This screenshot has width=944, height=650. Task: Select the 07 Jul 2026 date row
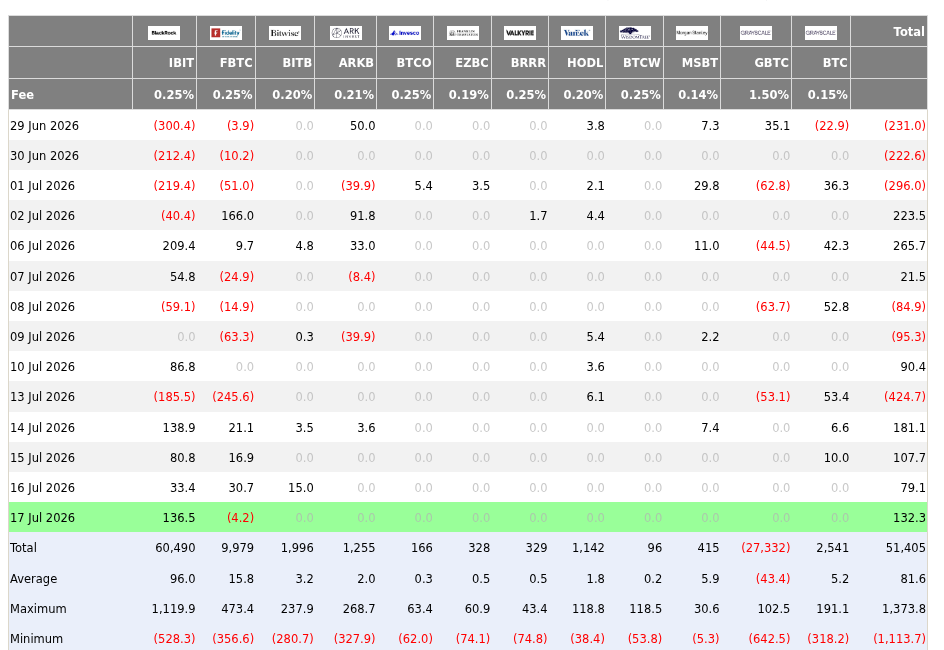point(468,276)
